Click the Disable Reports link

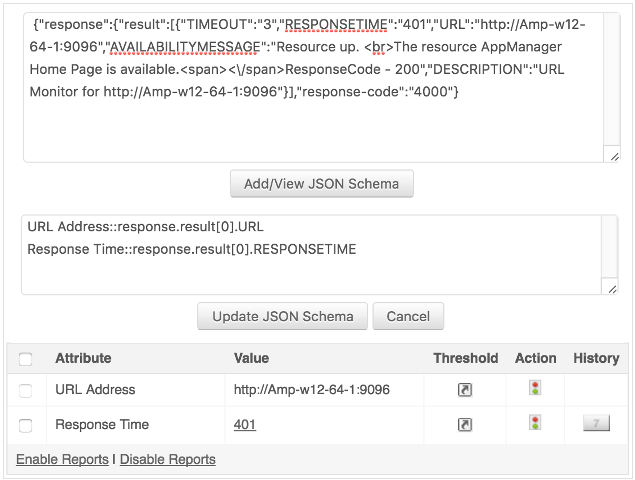[167, 460]
